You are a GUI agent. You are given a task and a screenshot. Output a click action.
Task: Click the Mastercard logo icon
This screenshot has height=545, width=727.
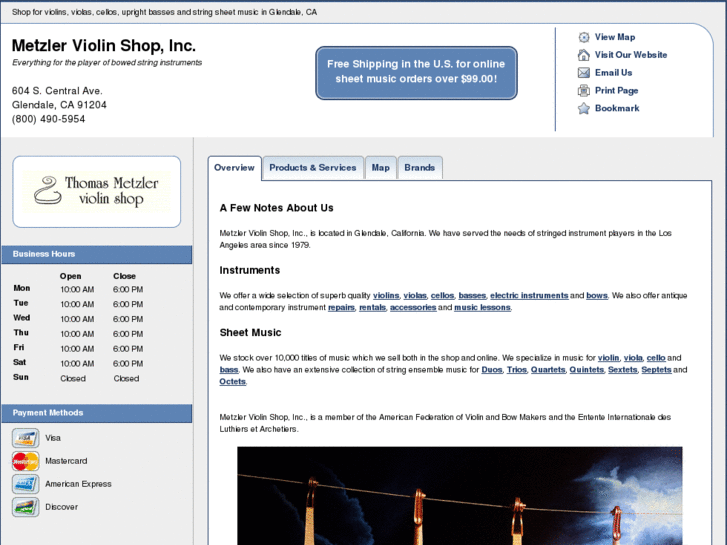[26, 461]
